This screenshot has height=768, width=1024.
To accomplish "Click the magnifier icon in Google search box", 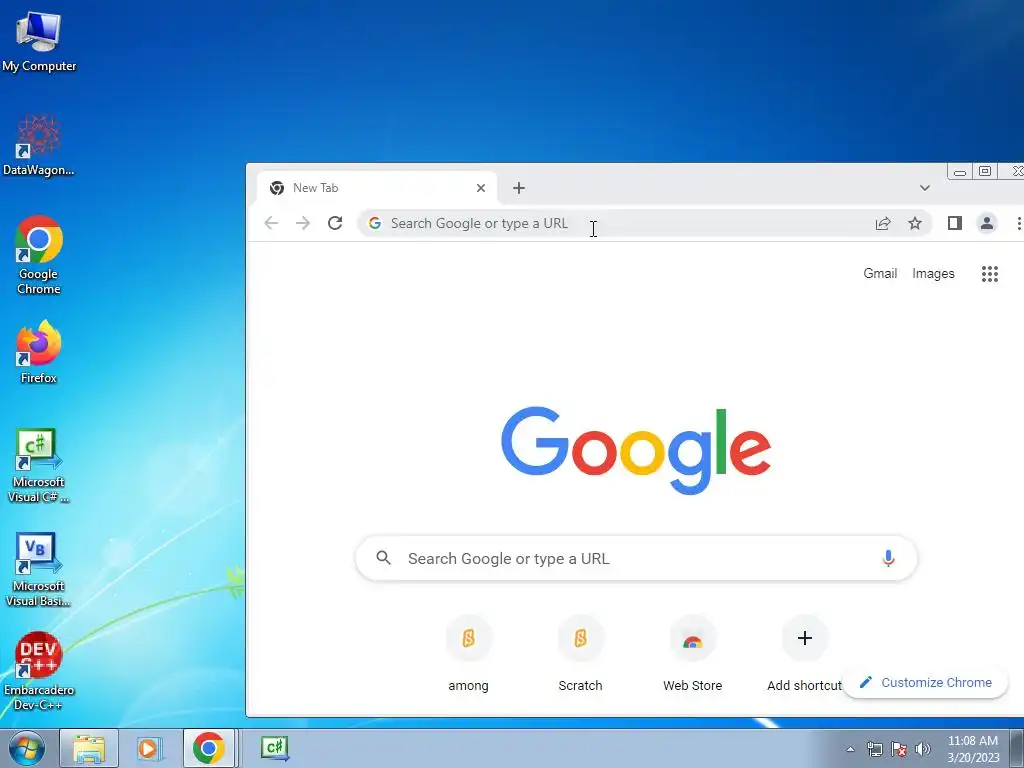I will tap(384, 558).
